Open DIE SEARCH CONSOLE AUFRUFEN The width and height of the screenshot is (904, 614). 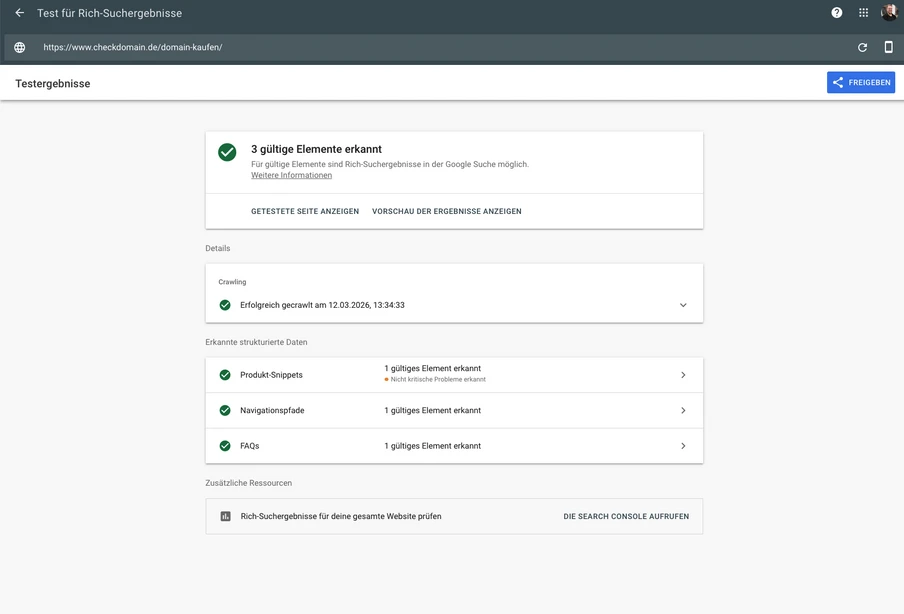pos(626,516)
